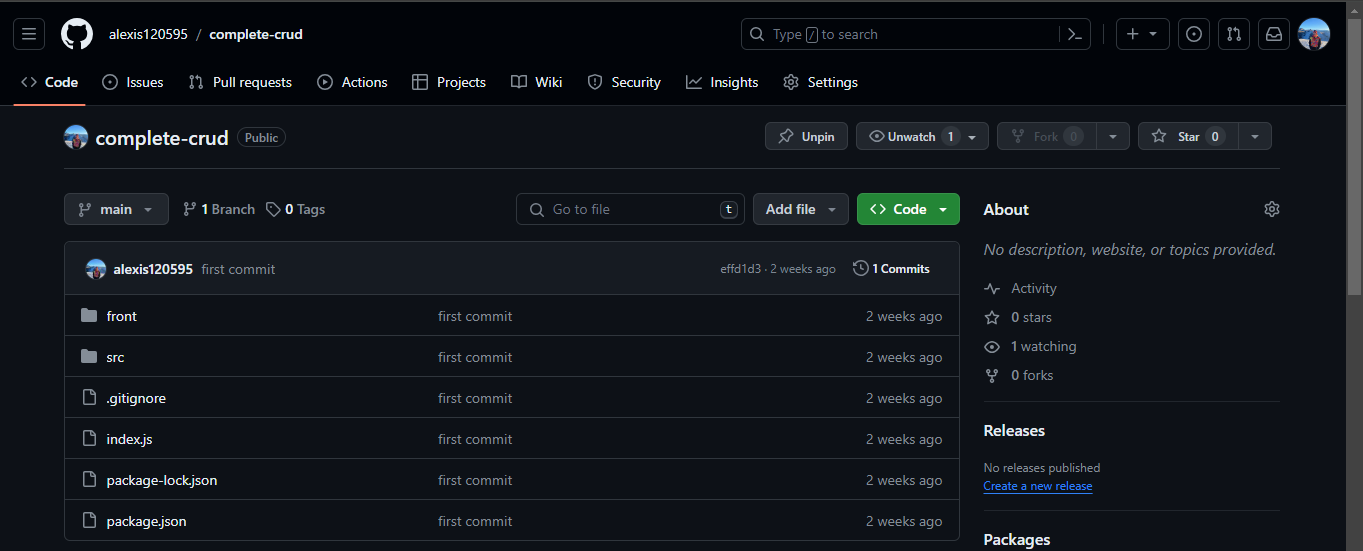Open the hamburger navigation menu
The width and height of the screenshot is (1363, 551).
pyautogui.click(x=28, y=34)
